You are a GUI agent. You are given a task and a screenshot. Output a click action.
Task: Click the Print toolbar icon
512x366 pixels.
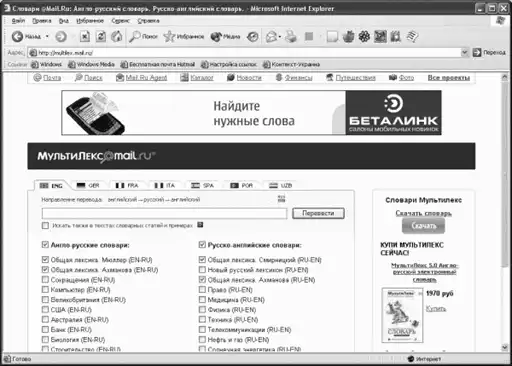tap(291, 36)
